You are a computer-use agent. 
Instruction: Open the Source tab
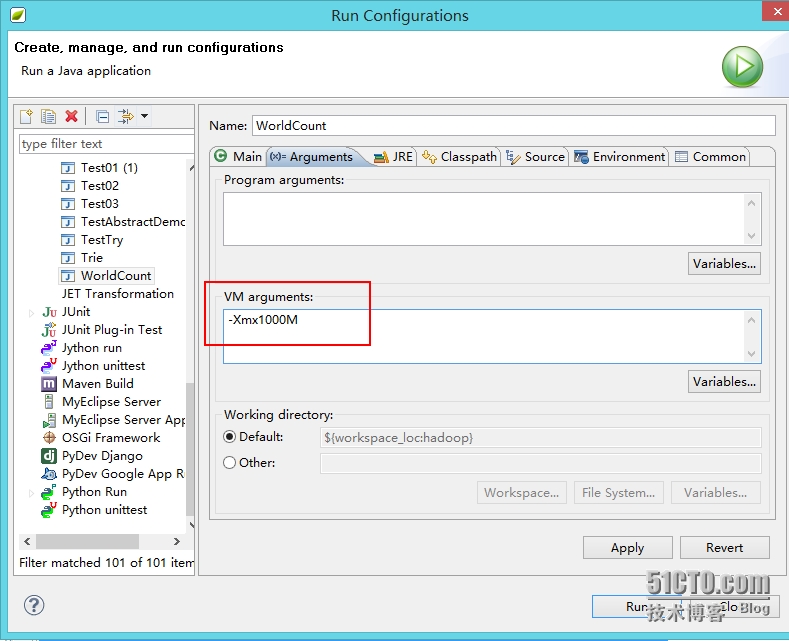point(535,156)
